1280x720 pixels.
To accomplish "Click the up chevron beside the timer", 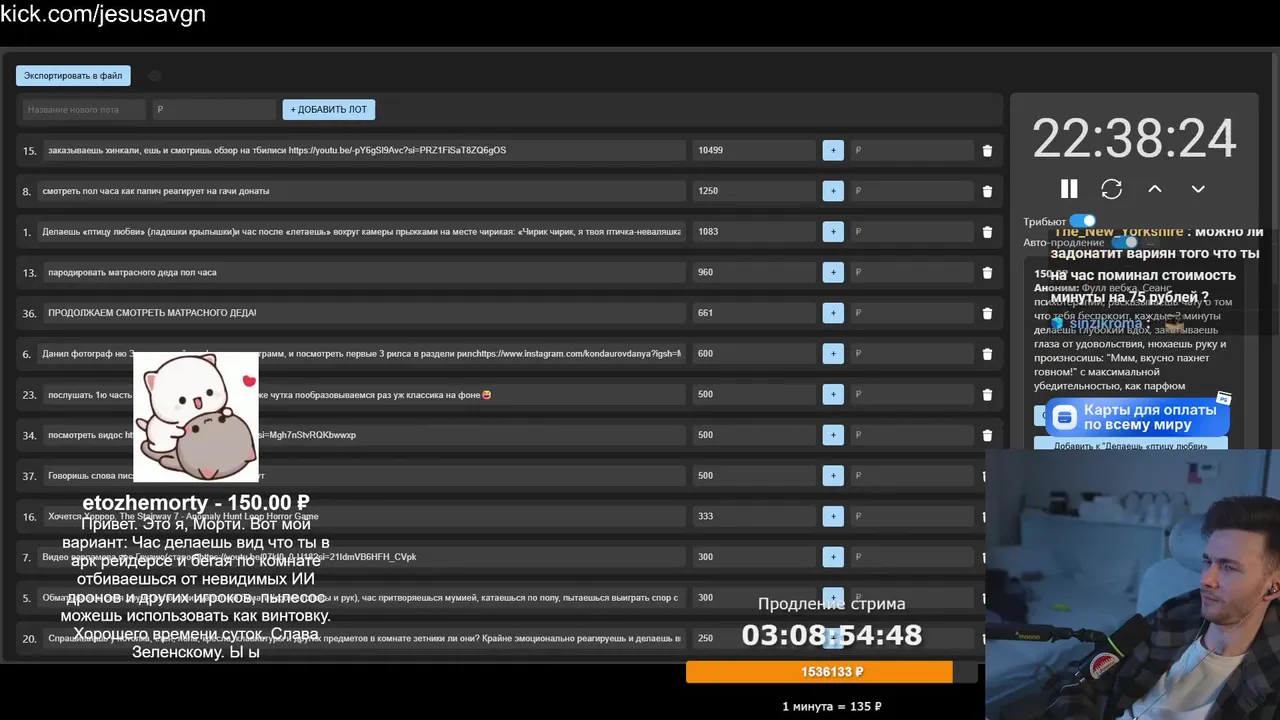I will point(1155,189).
